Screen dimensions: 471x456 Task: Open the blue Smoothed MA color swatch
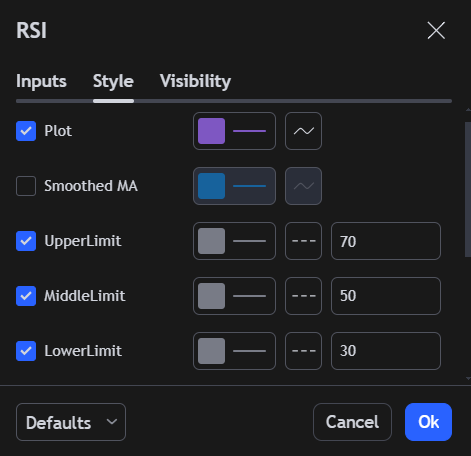[x=211, y=186]
